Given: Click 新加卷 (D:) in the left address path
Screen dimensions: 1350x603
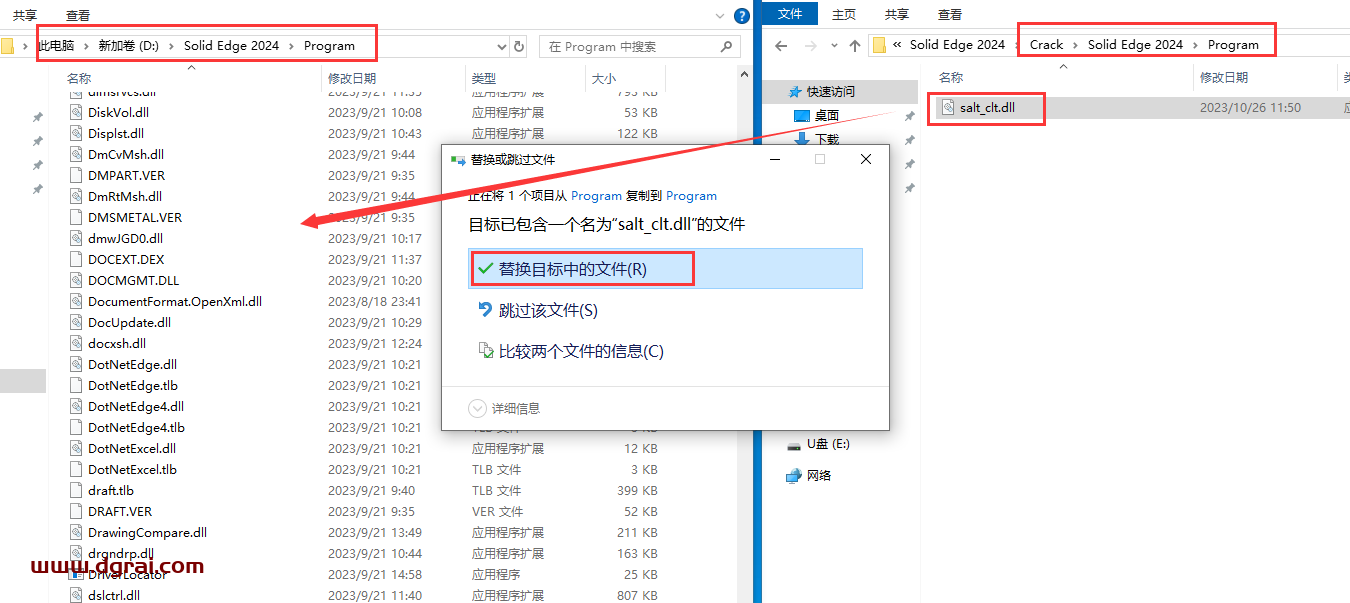Looking at the screenshot, I should 128,46.
